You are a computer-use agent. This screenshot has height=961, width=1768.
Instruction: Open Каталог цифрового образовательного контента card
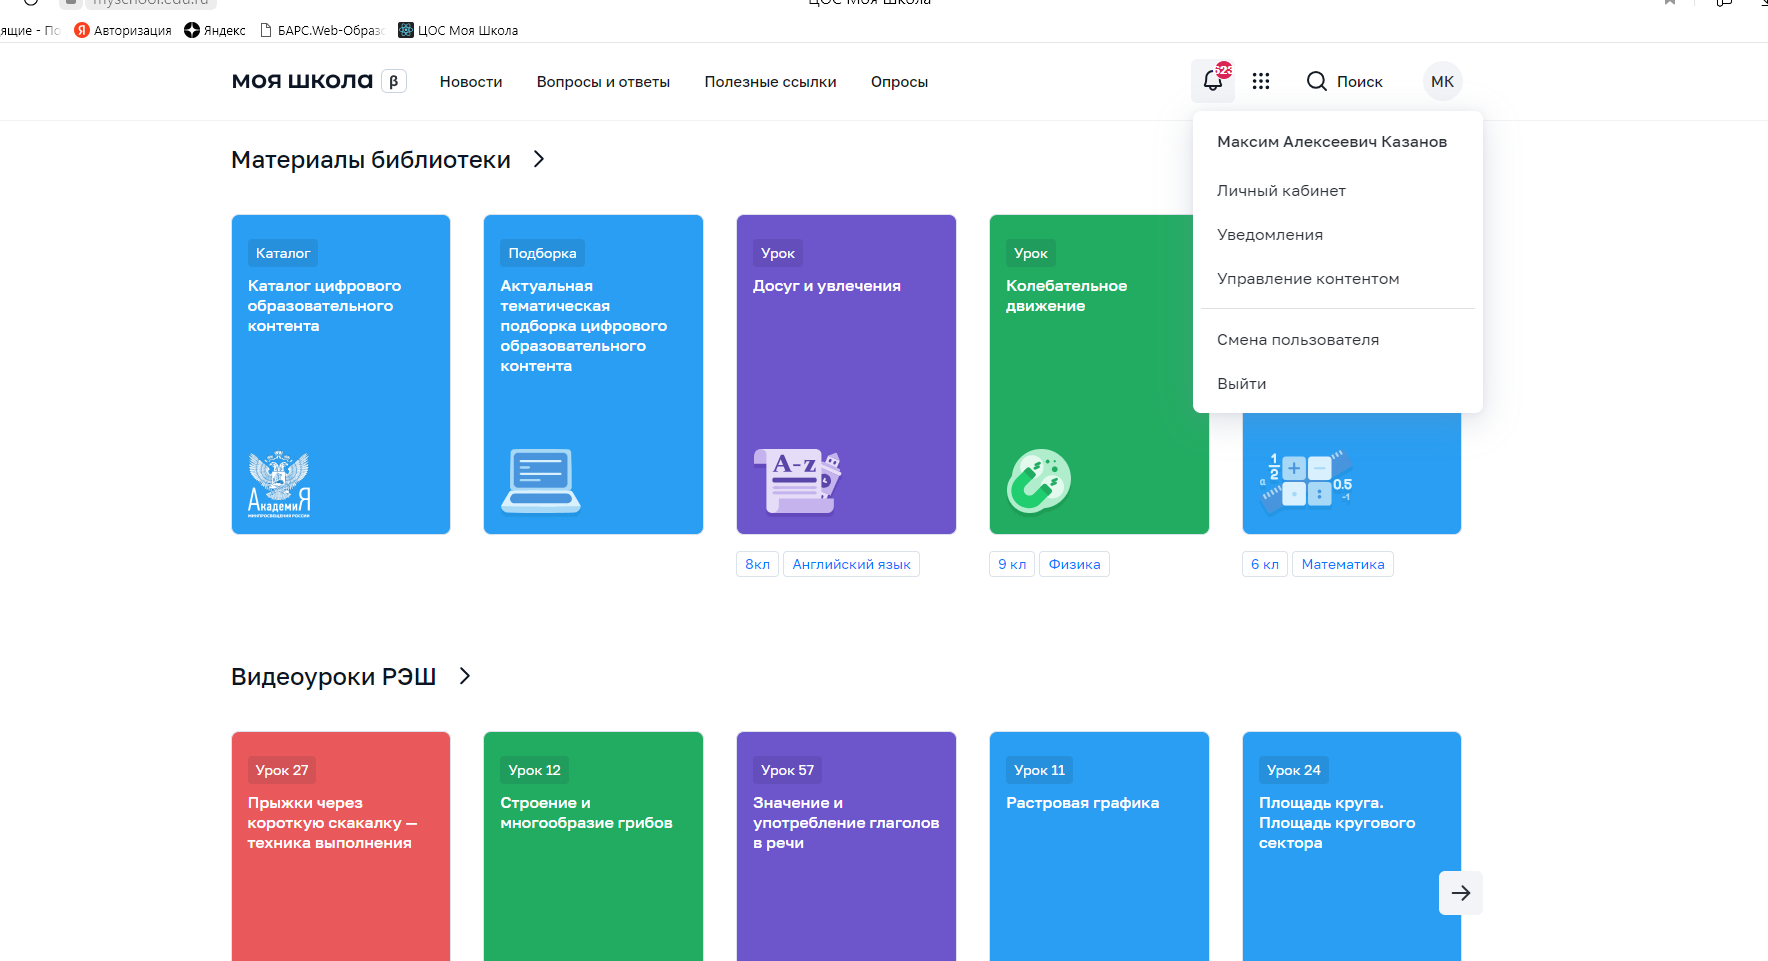tap(341, 374)
